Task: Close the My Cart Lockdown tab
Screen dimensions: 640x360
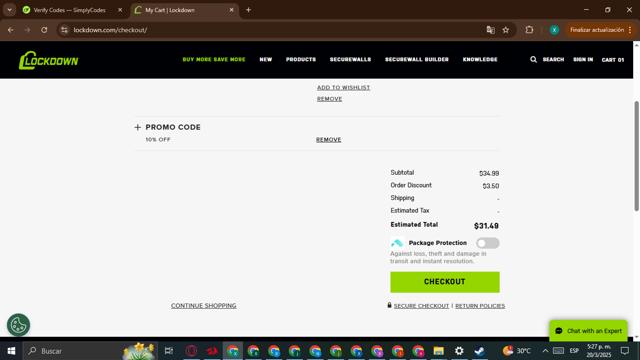Action: pyautogui.click(x=231, y=10)
